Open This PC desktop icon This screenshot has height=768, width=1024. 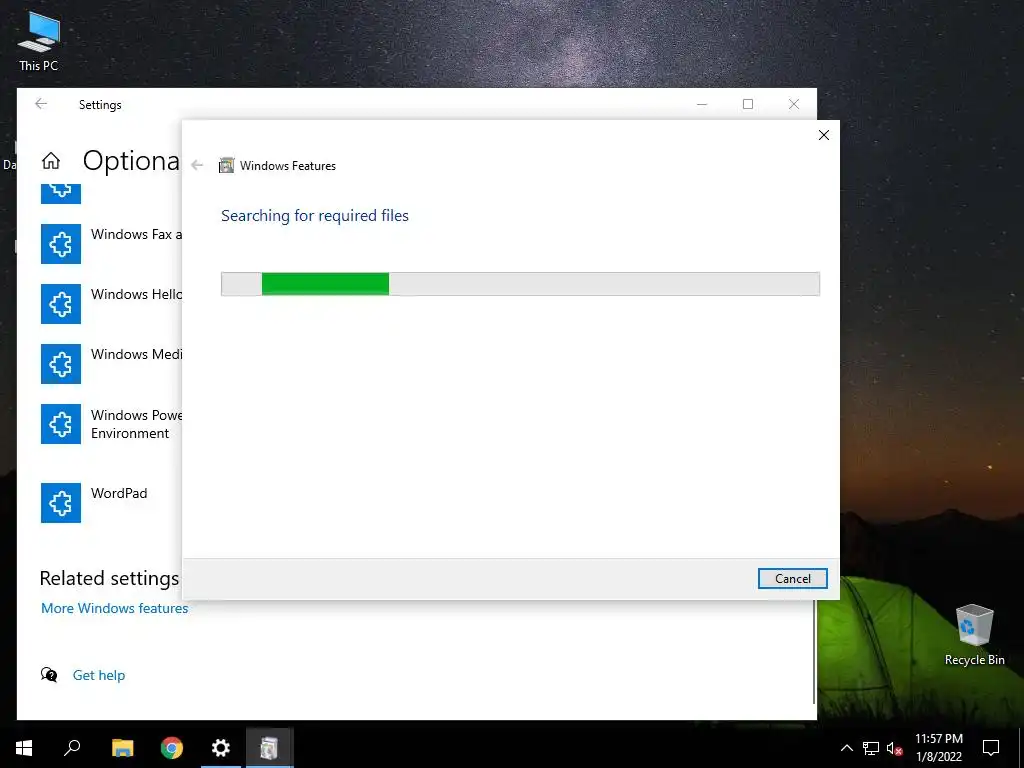[x=39, y=42]
